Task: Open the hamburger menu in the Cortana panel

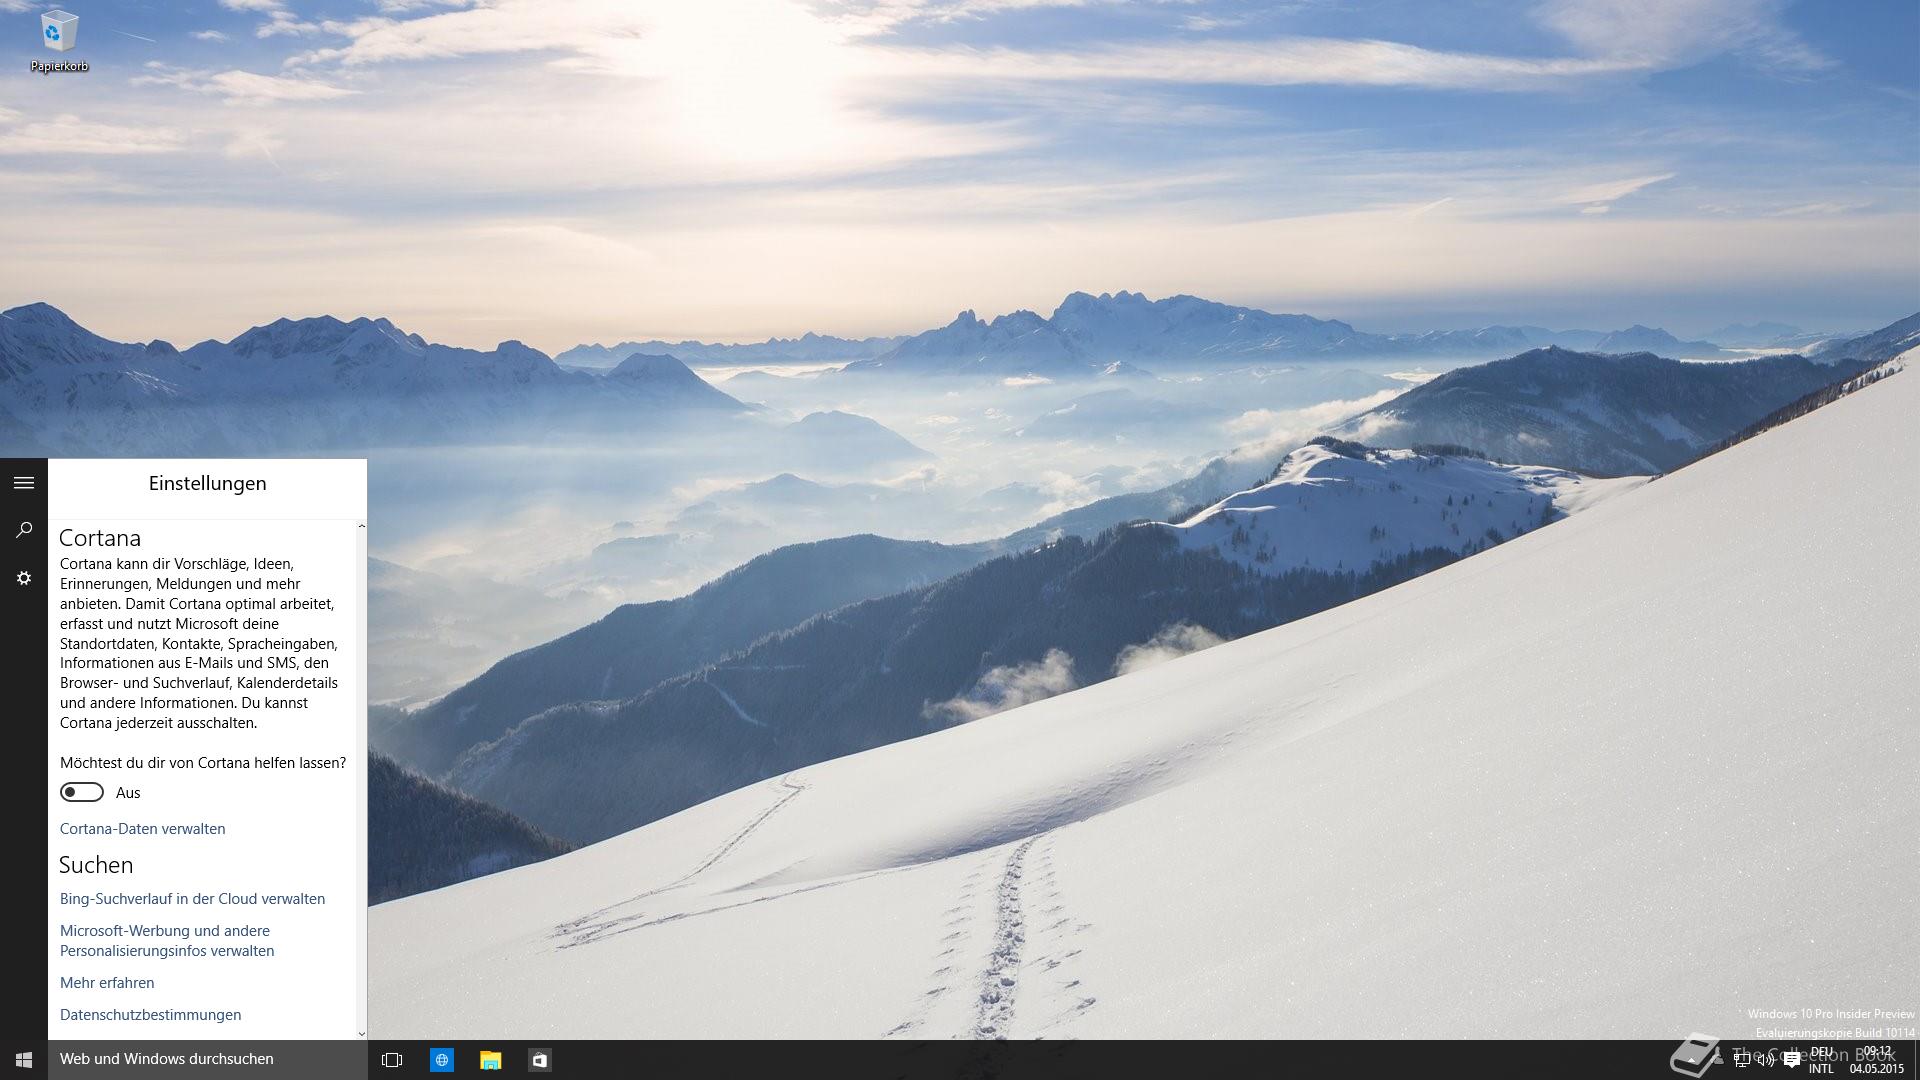Action: point(24,483)
